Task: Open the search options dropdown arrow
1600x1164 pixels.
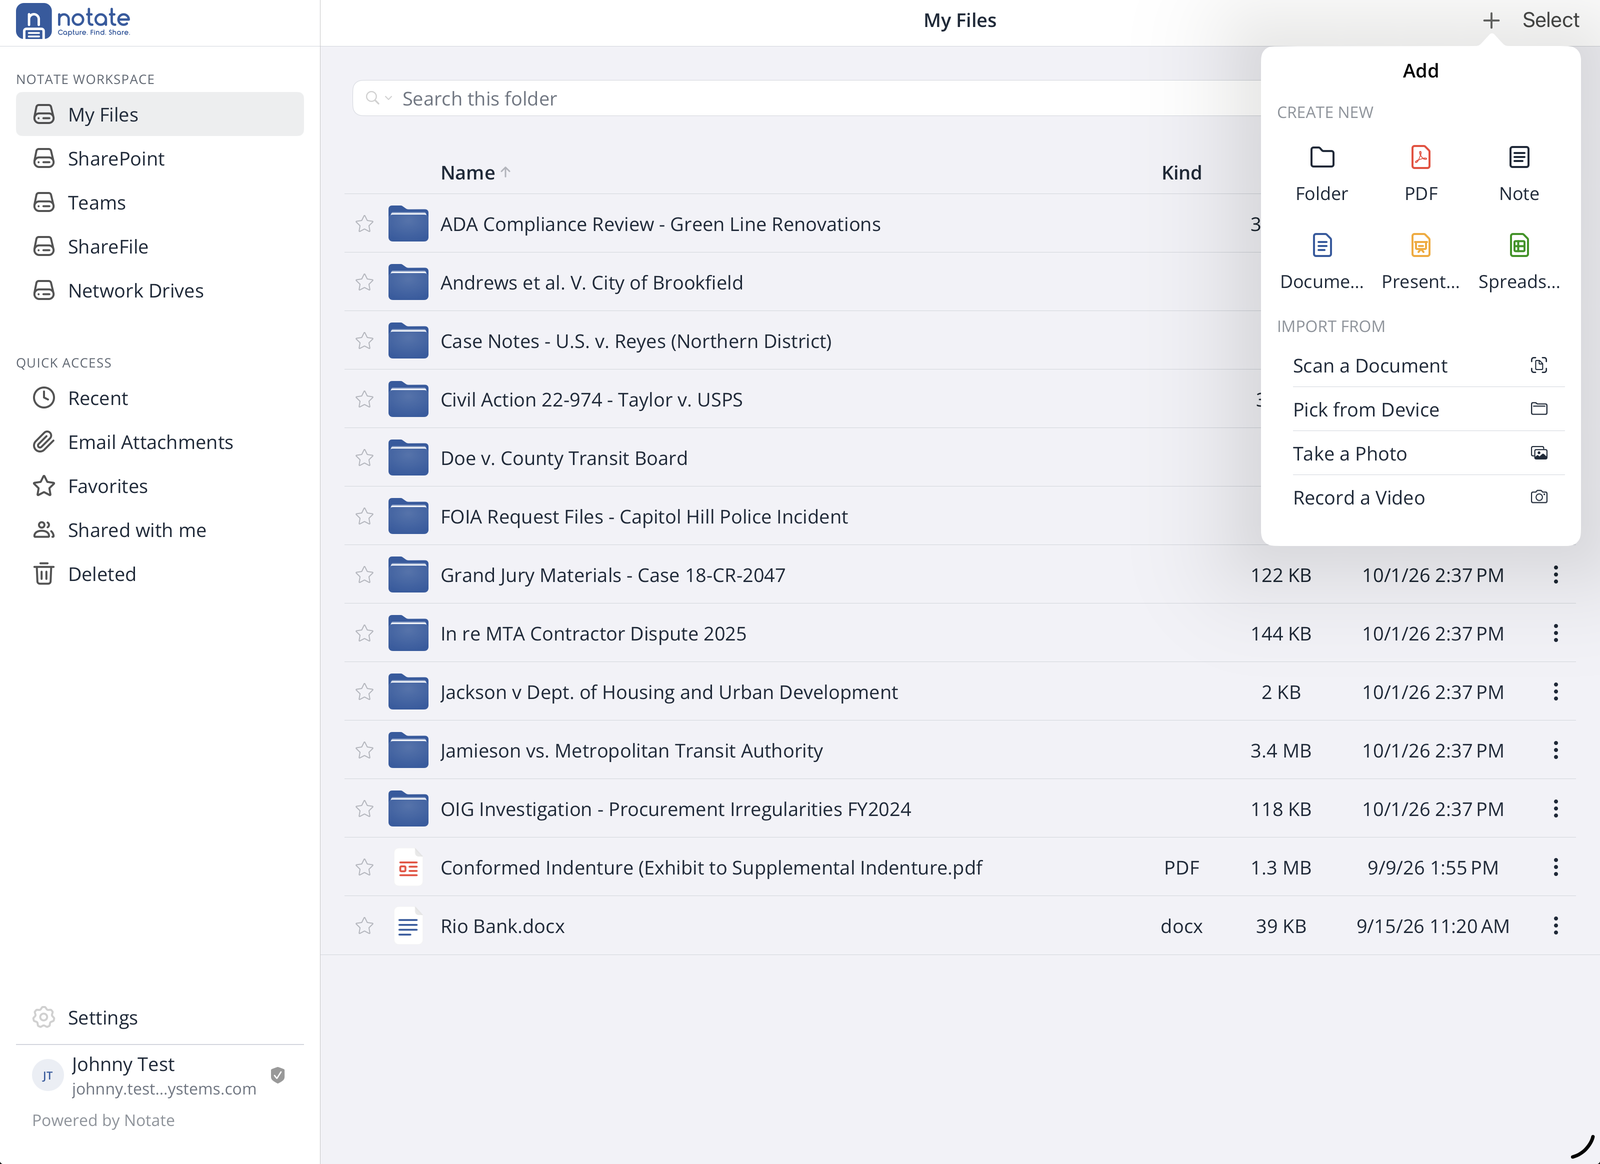Action: (x=389, y=98)
